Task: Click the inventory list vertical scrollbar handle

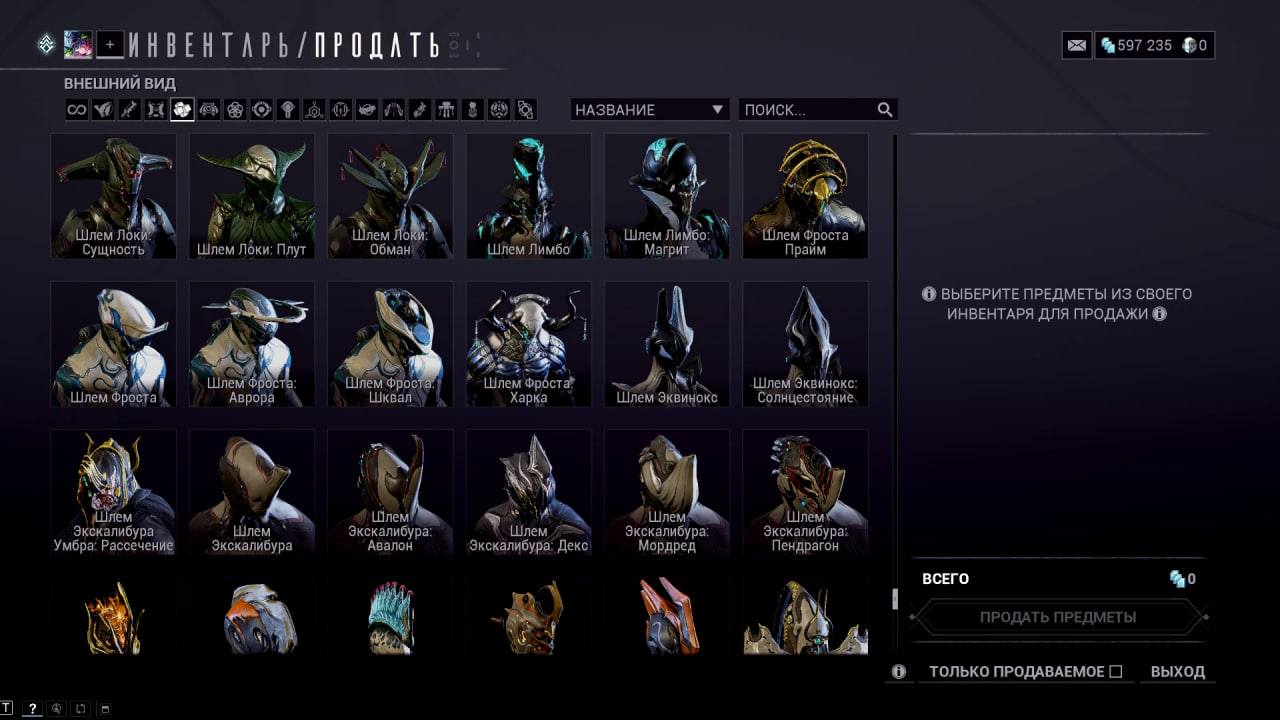Action: point(895,599)
